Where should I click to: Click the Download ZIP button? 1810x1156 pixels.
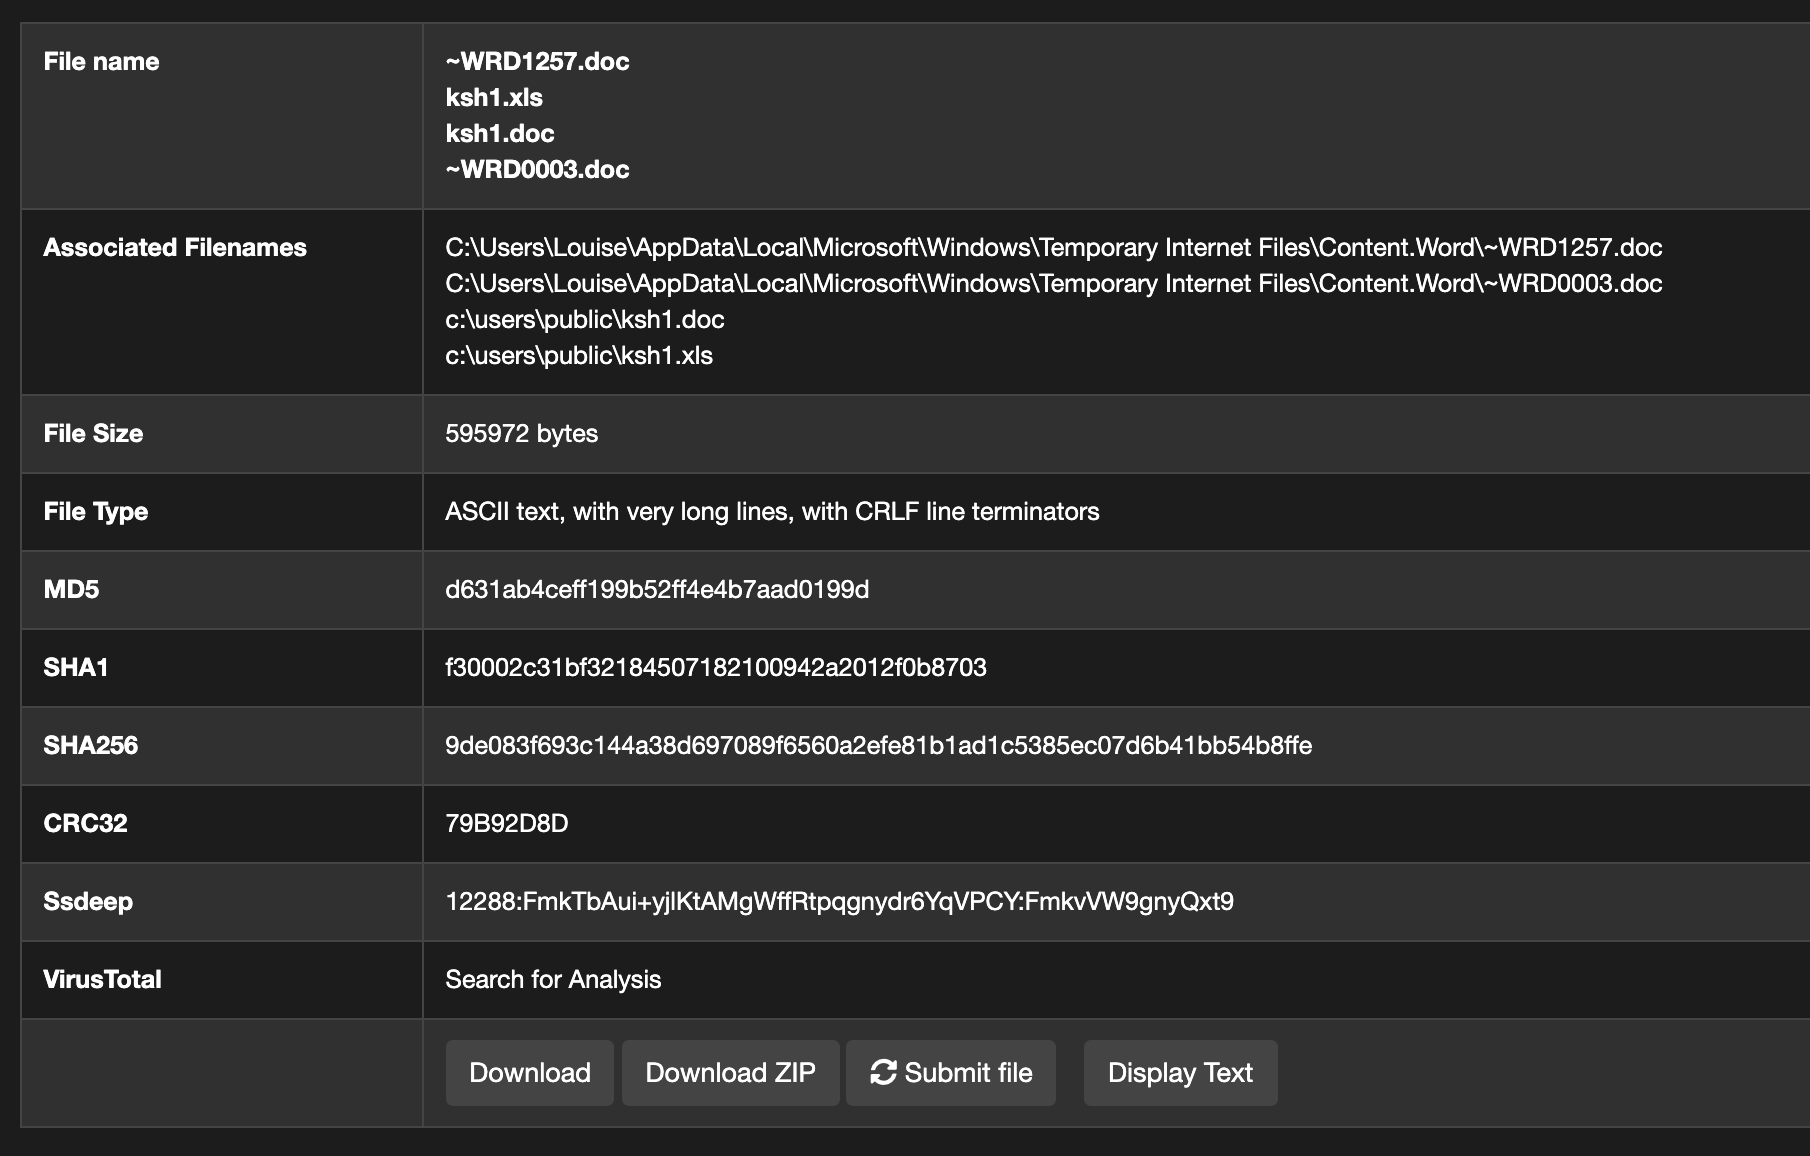(731, 1072)
